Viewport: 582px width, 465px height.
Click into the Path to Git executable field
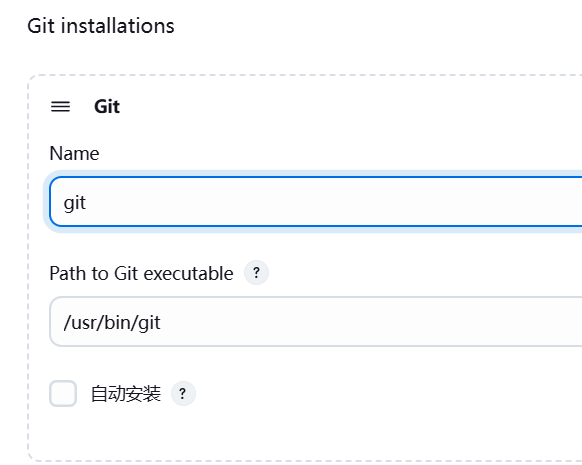click(x=315, y=322)
